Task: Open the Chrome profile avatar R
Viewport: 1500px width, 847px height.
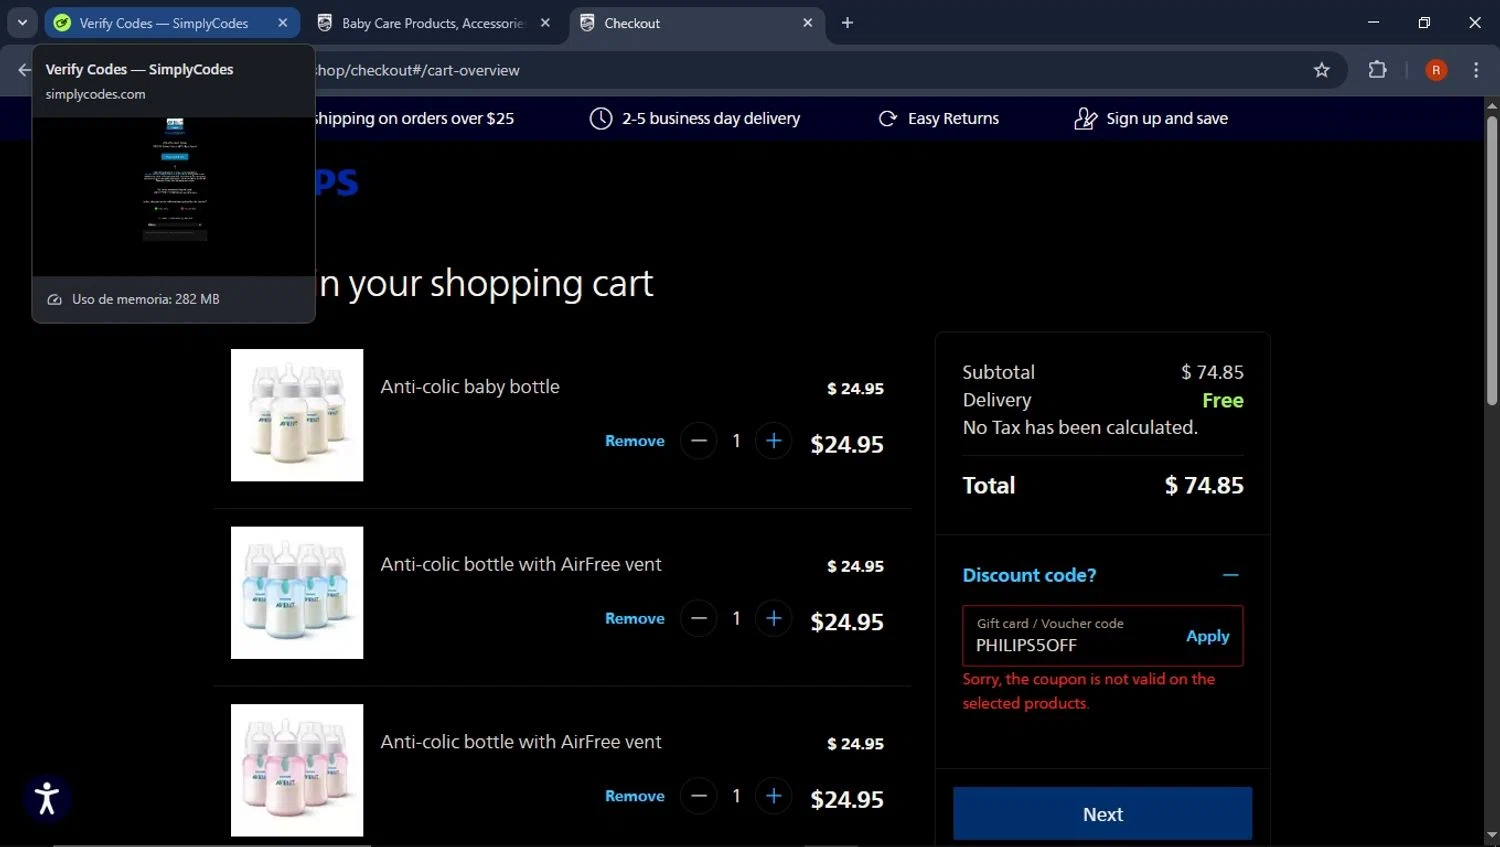Action: (x=1436, y=70)
